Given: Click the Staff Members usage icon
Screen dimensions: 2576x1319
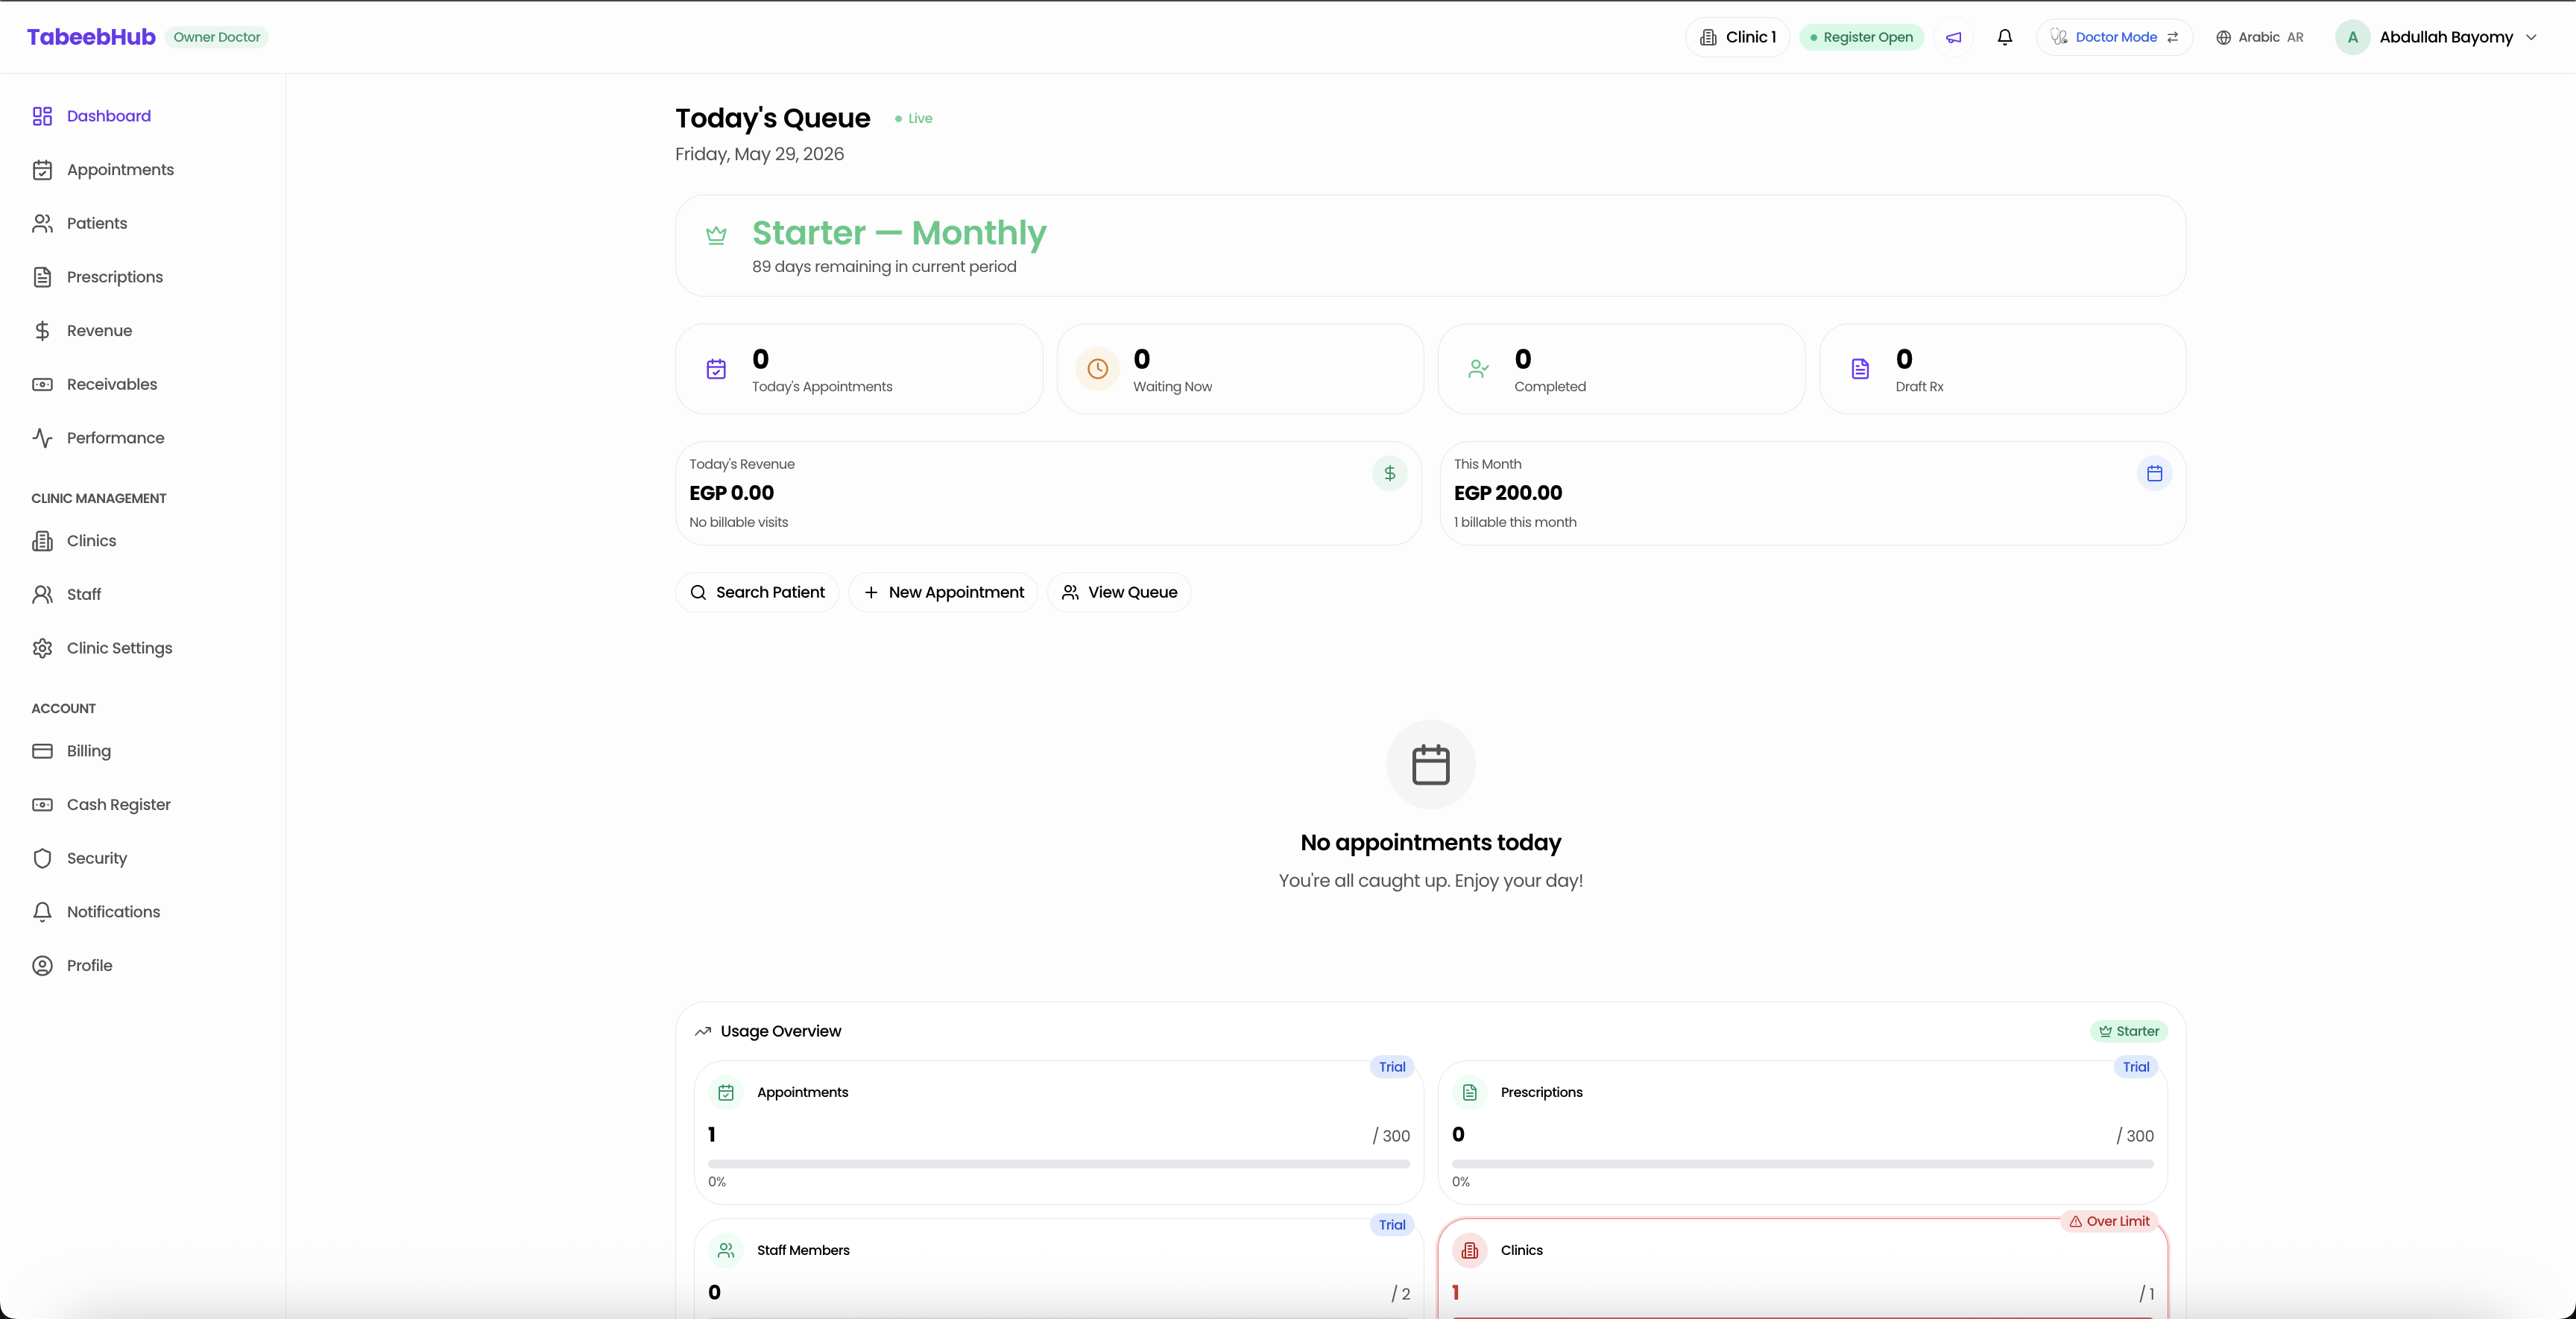Looking at the screenshot, I should click(726, 1251).
